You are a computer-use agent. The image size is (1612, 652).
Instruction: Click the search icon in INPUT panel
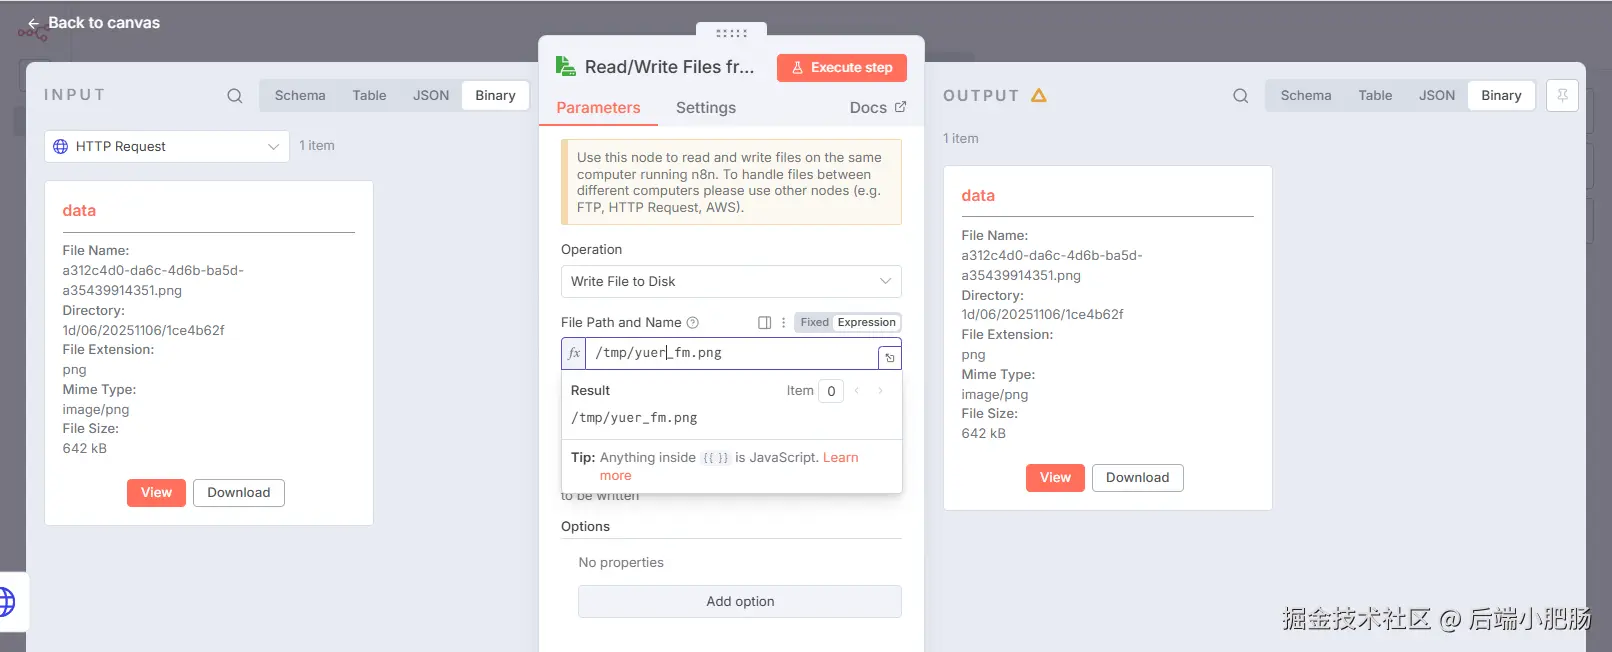(235, 96)
